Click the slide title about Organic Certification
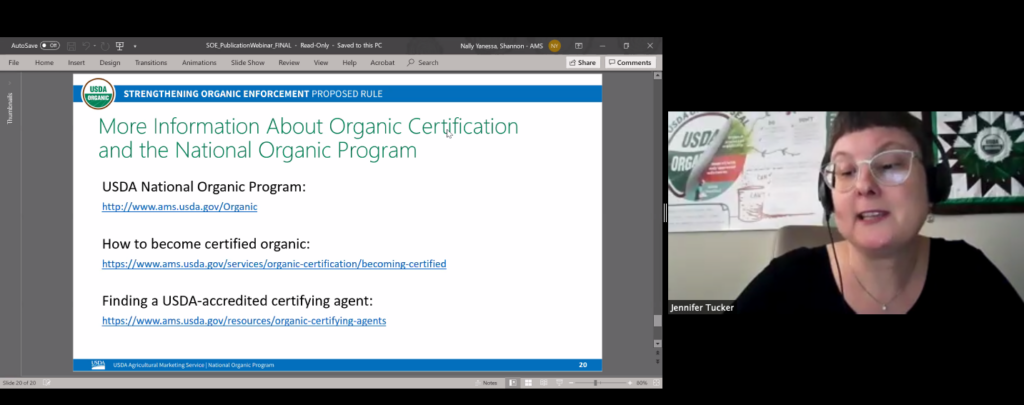Screen dimensions: 1024x405 point(308,138)
